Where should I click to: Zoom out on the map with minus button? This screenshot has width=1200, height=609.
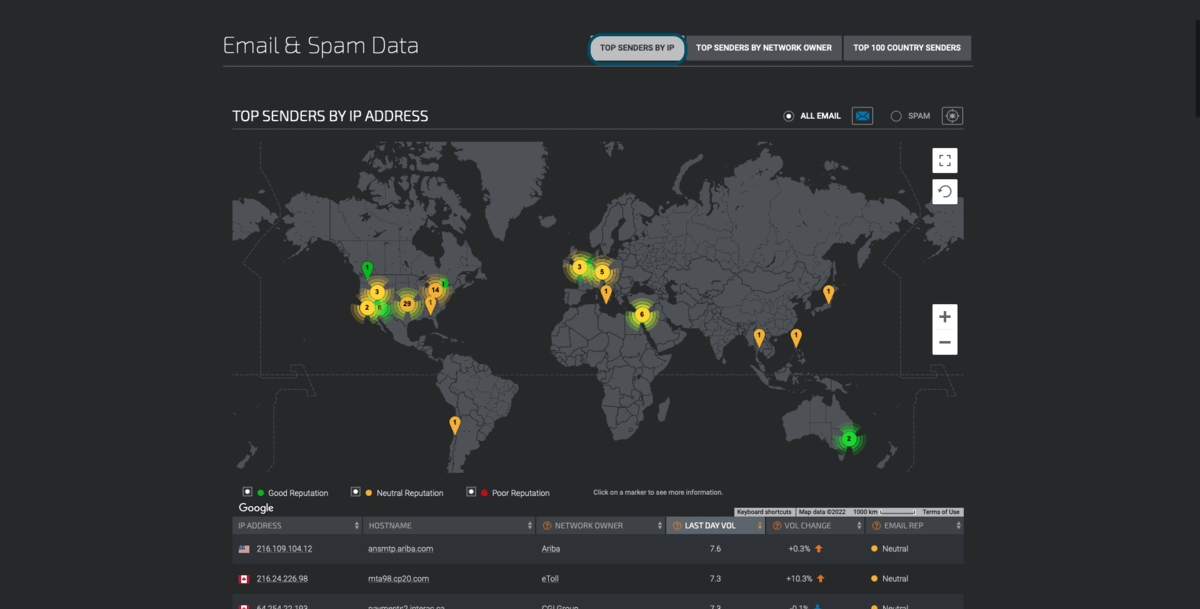point(944,343)
